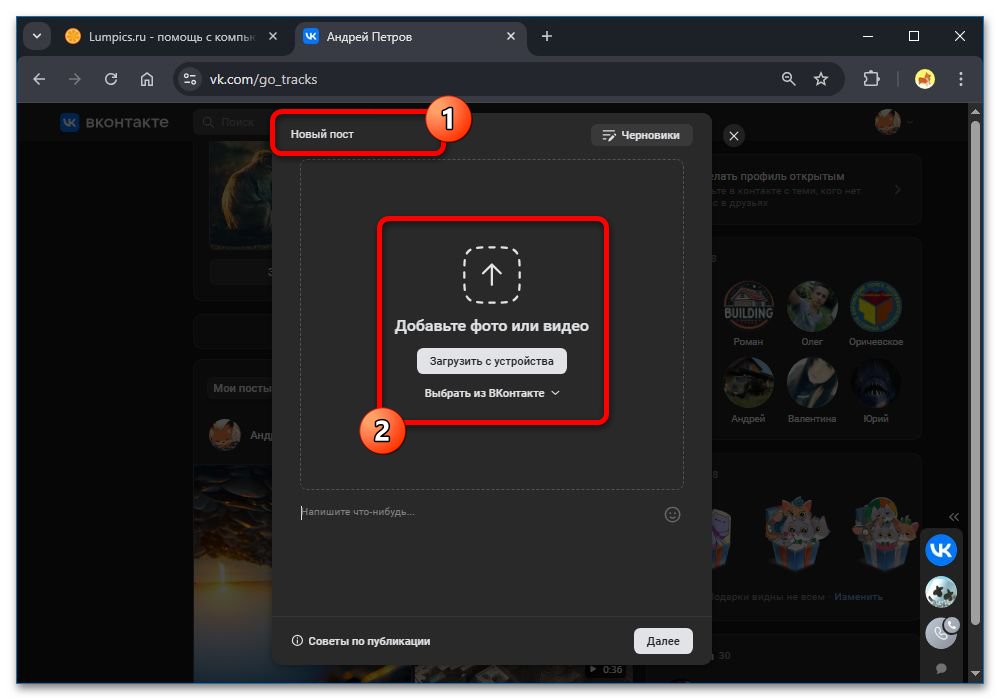
Task: Open Оричевское avatar
Action: coord(876,306)
